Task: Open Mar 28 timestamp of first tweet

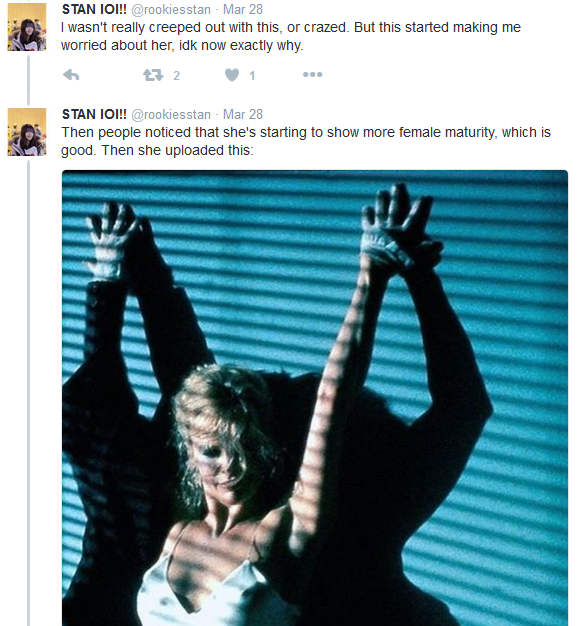Action: pyautogui.click(x=243, y=9)
